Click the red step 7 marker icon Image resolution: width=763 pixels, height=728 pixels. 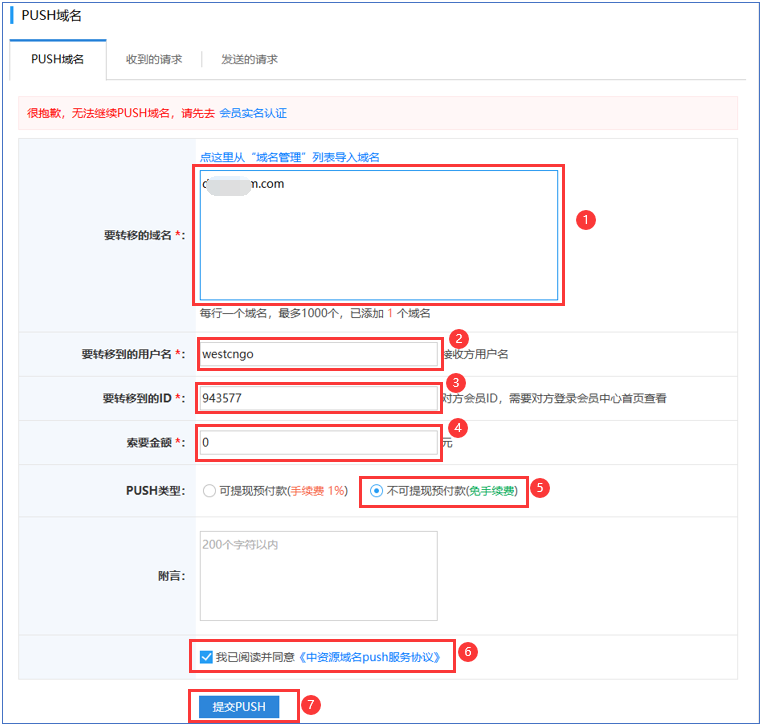point(311,705)
